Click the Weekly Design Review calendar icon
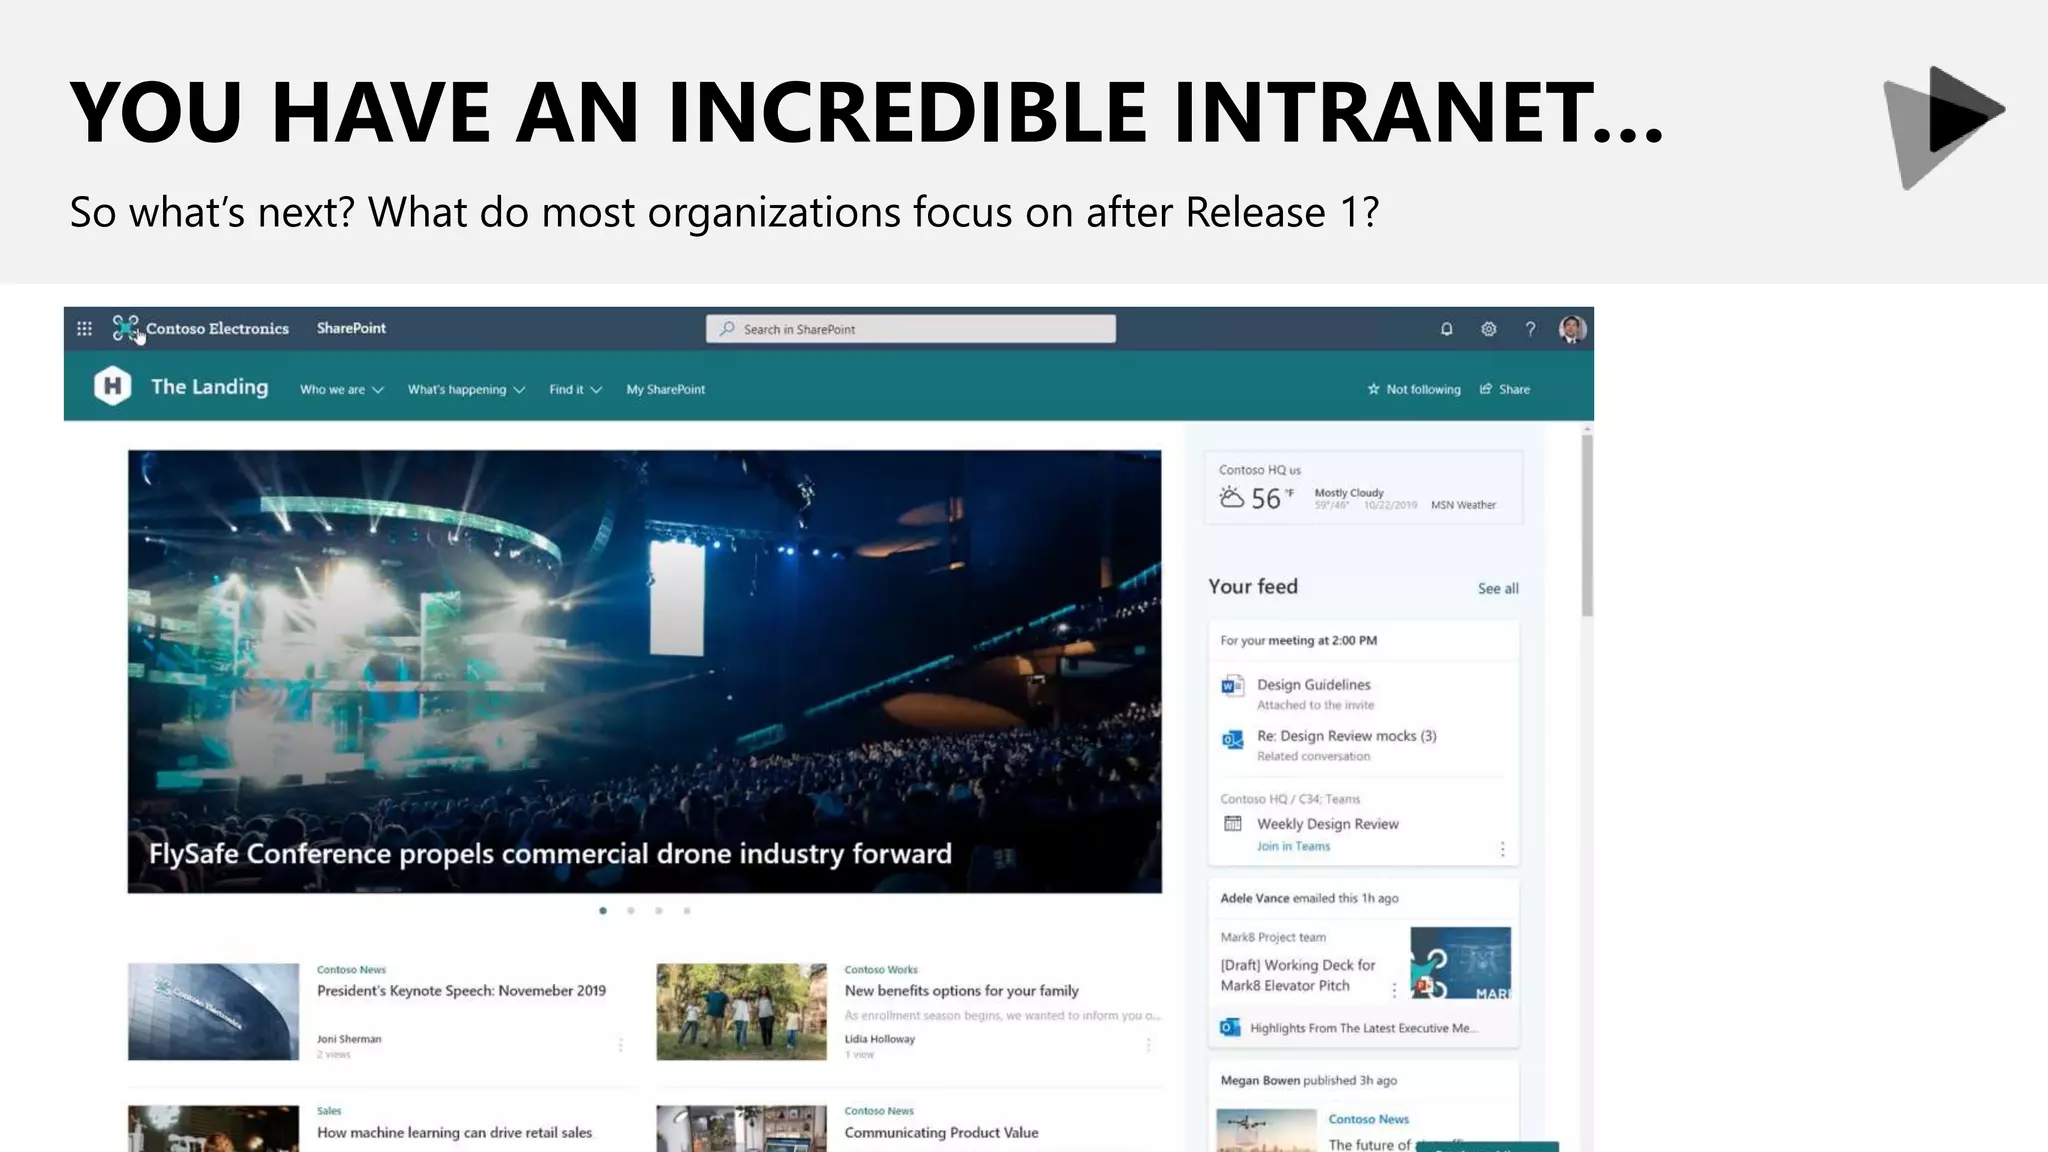Screen dimensions: 2048x1152 coord(1233,824)
